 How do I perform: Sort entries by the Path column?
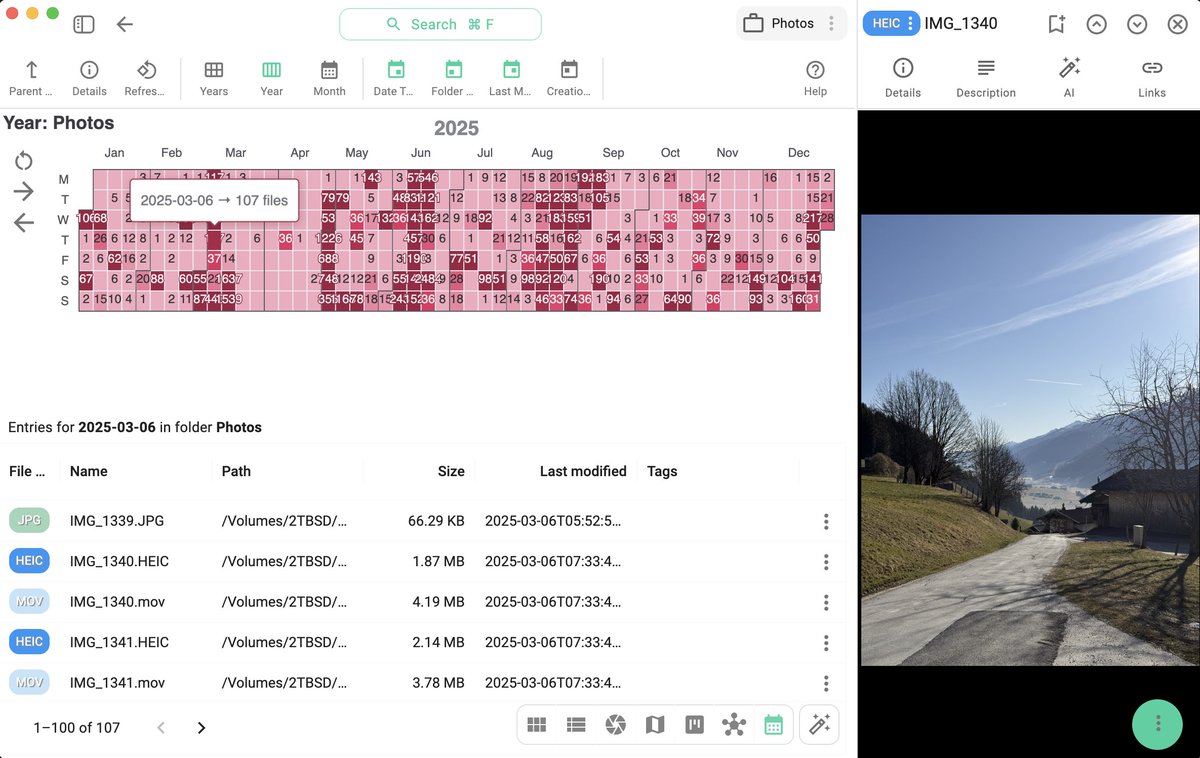pyautogui.click(x=236, y=471)
